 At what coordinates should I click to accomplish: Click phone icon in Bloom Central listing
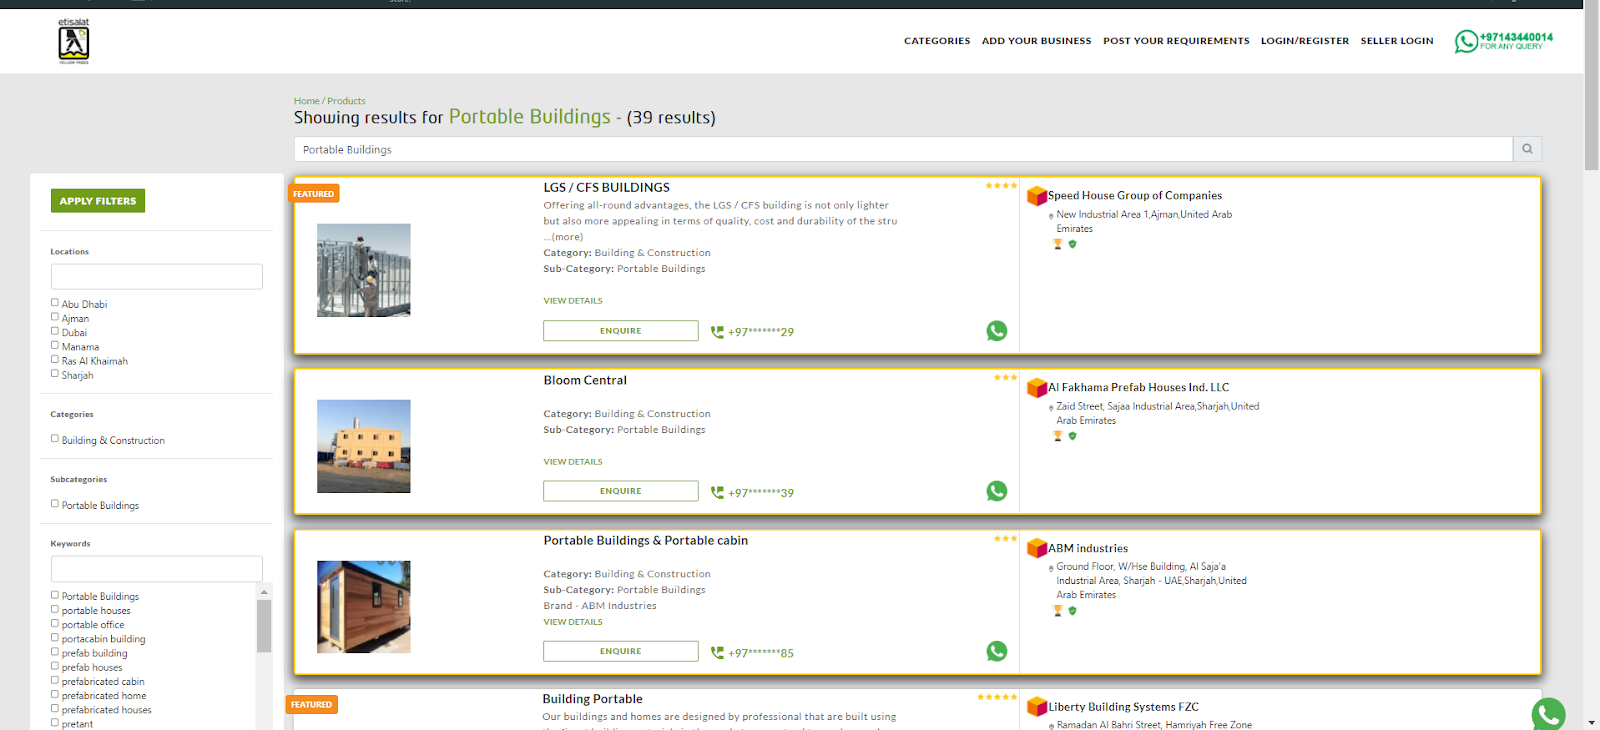[717, 492]
